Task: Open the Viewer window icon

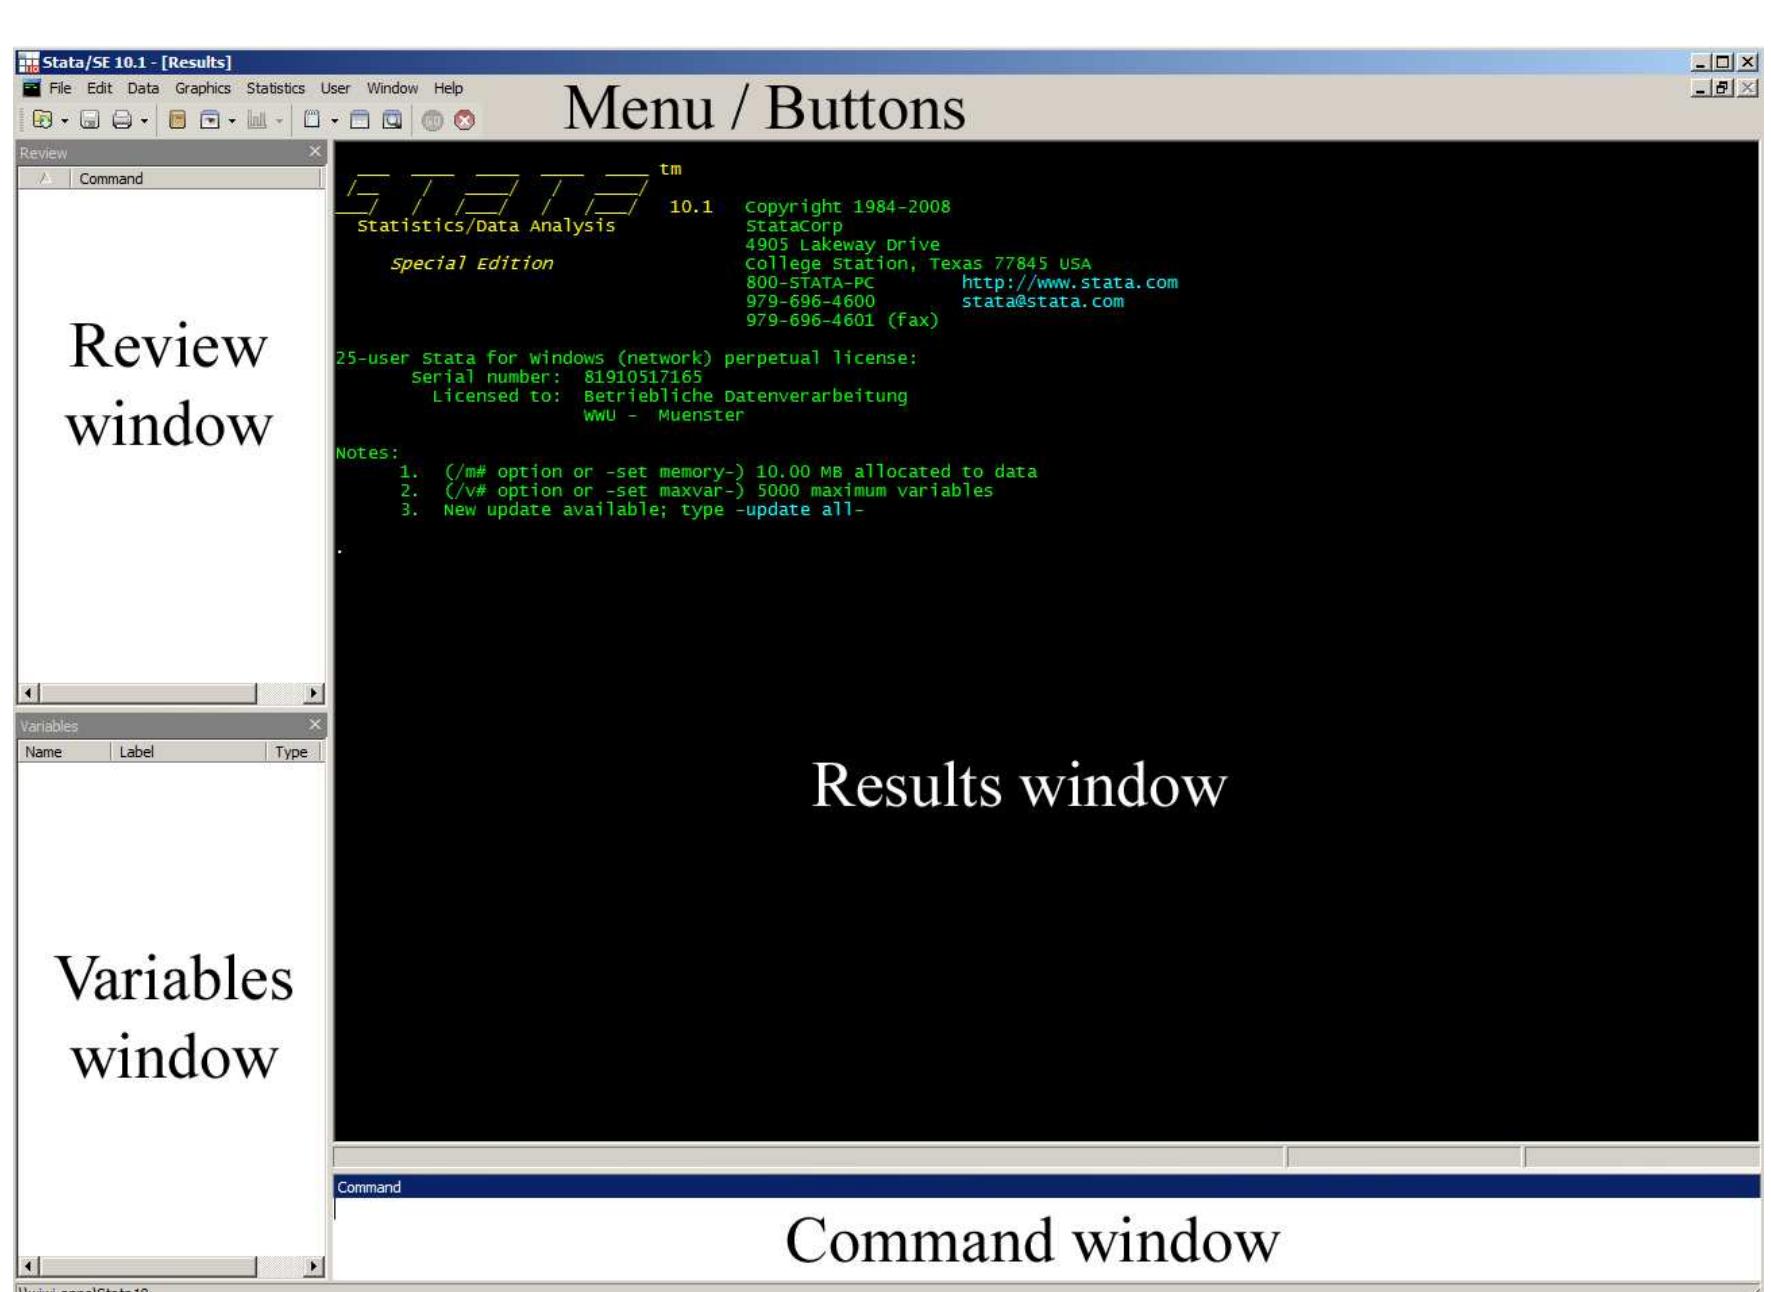Action: pyautogui.click(x=210, y=118)
